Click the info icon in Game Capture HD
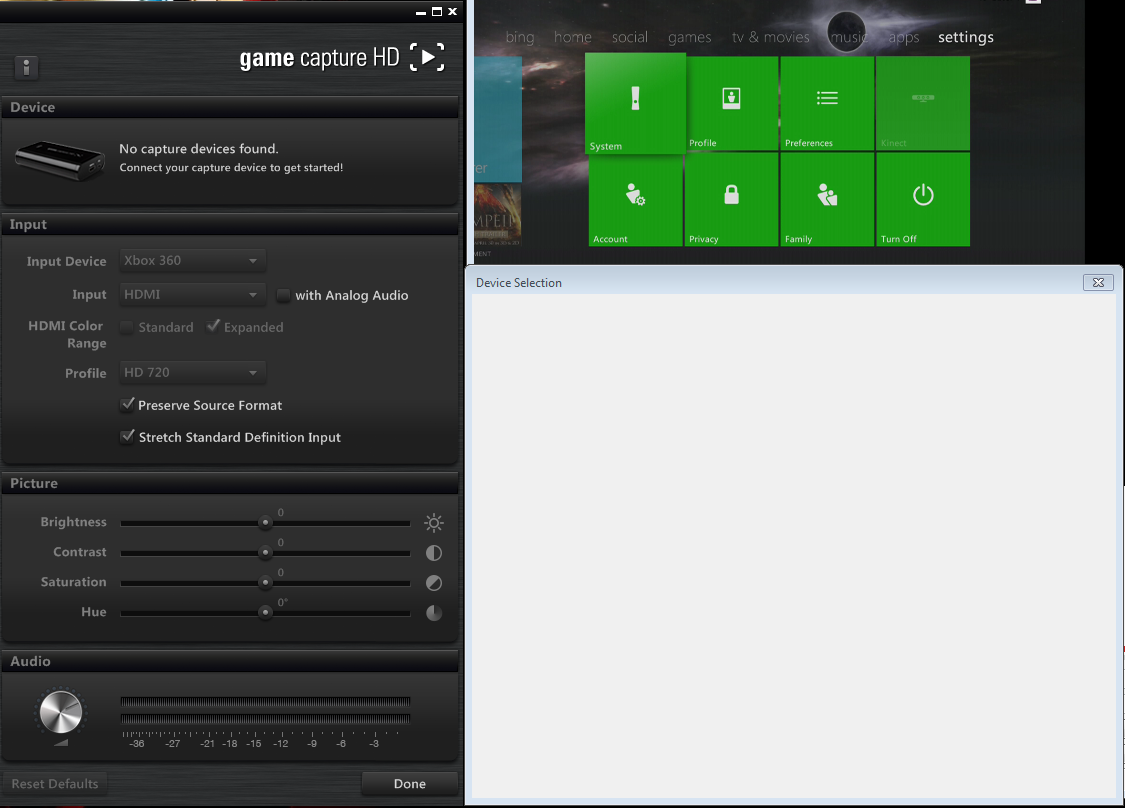Screen dimensions: 1125x808 (x=27, y=67)
